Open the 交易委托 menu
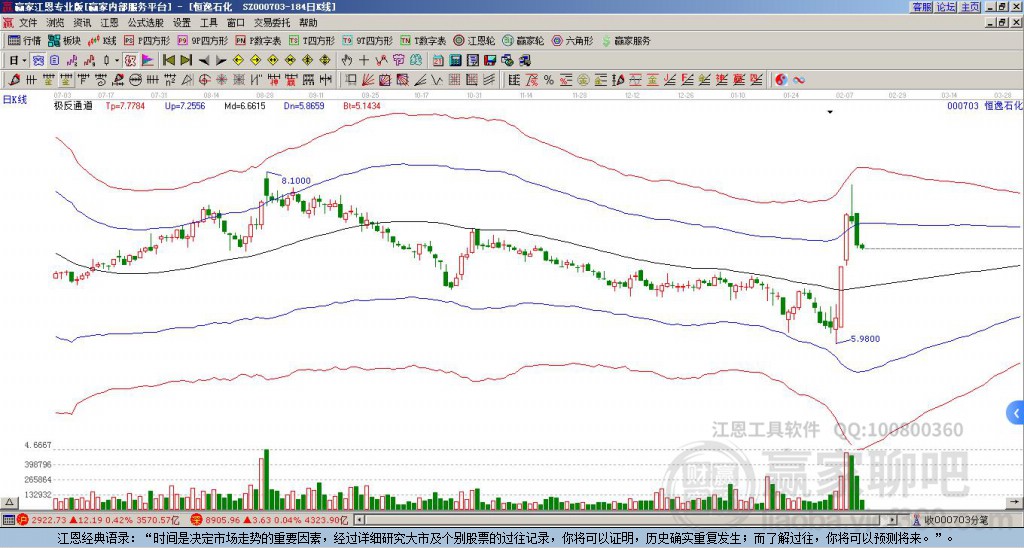This screenshot has width=1024, height=548. 272,23
